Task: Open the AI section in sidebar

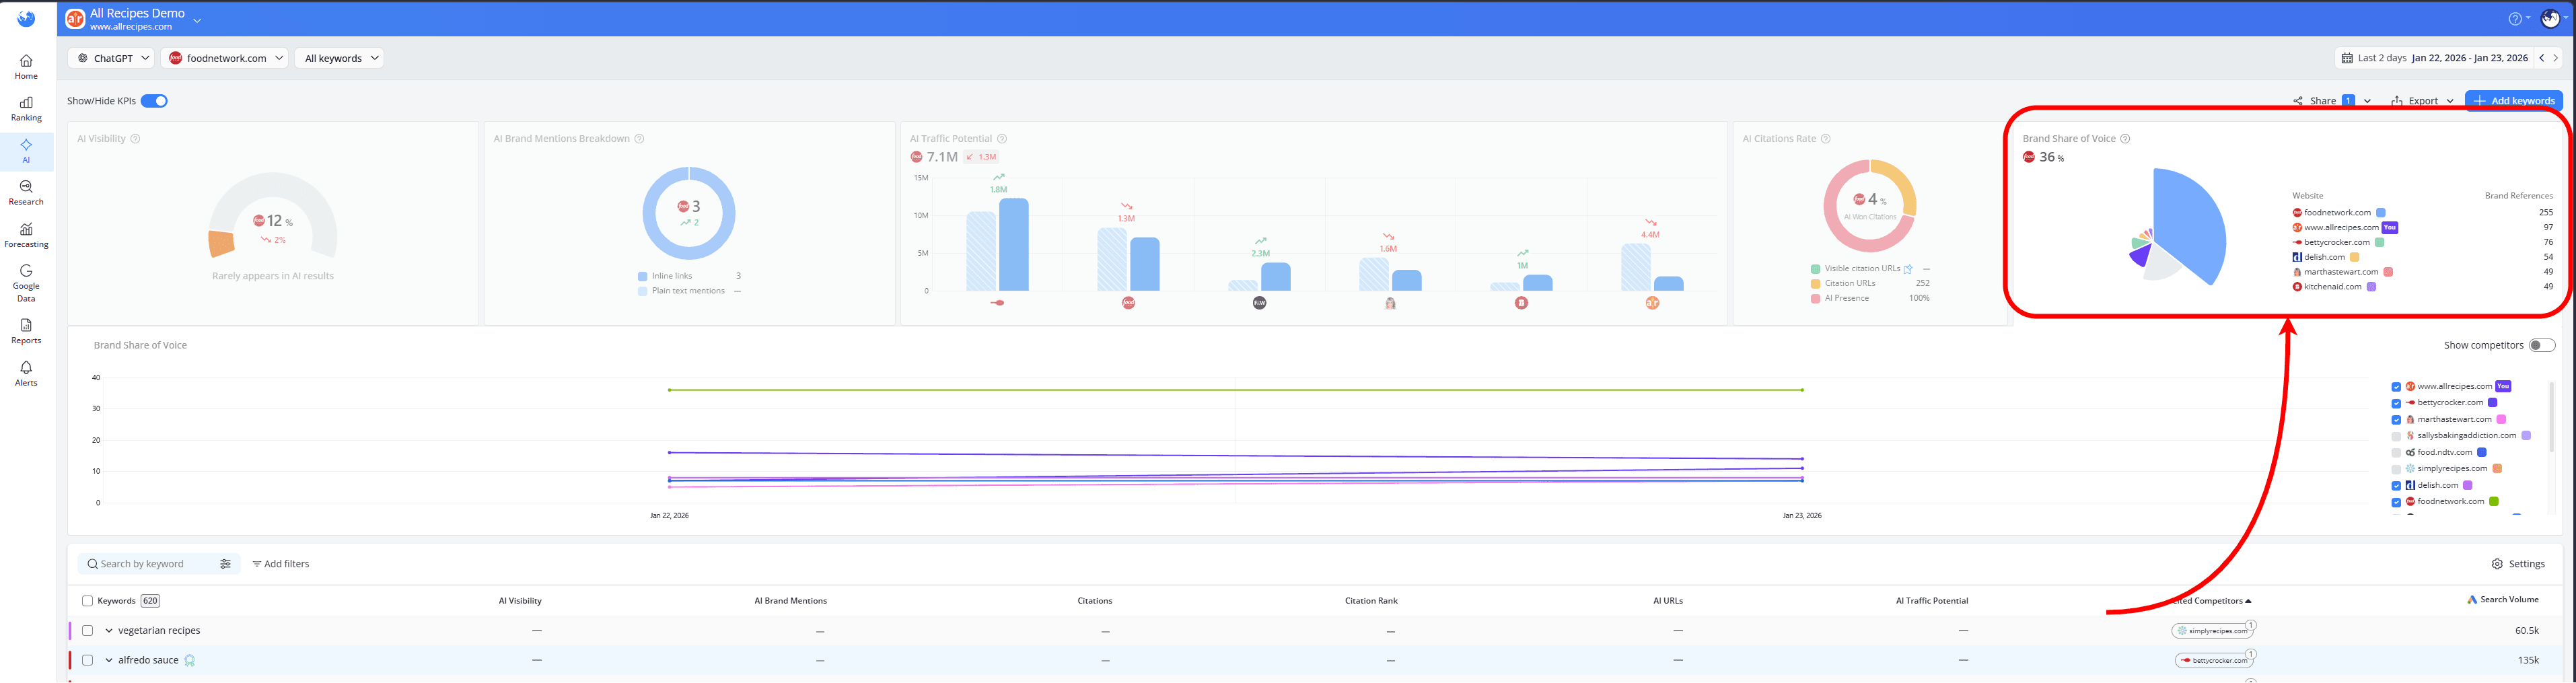Action: click(x=26, y=151)
